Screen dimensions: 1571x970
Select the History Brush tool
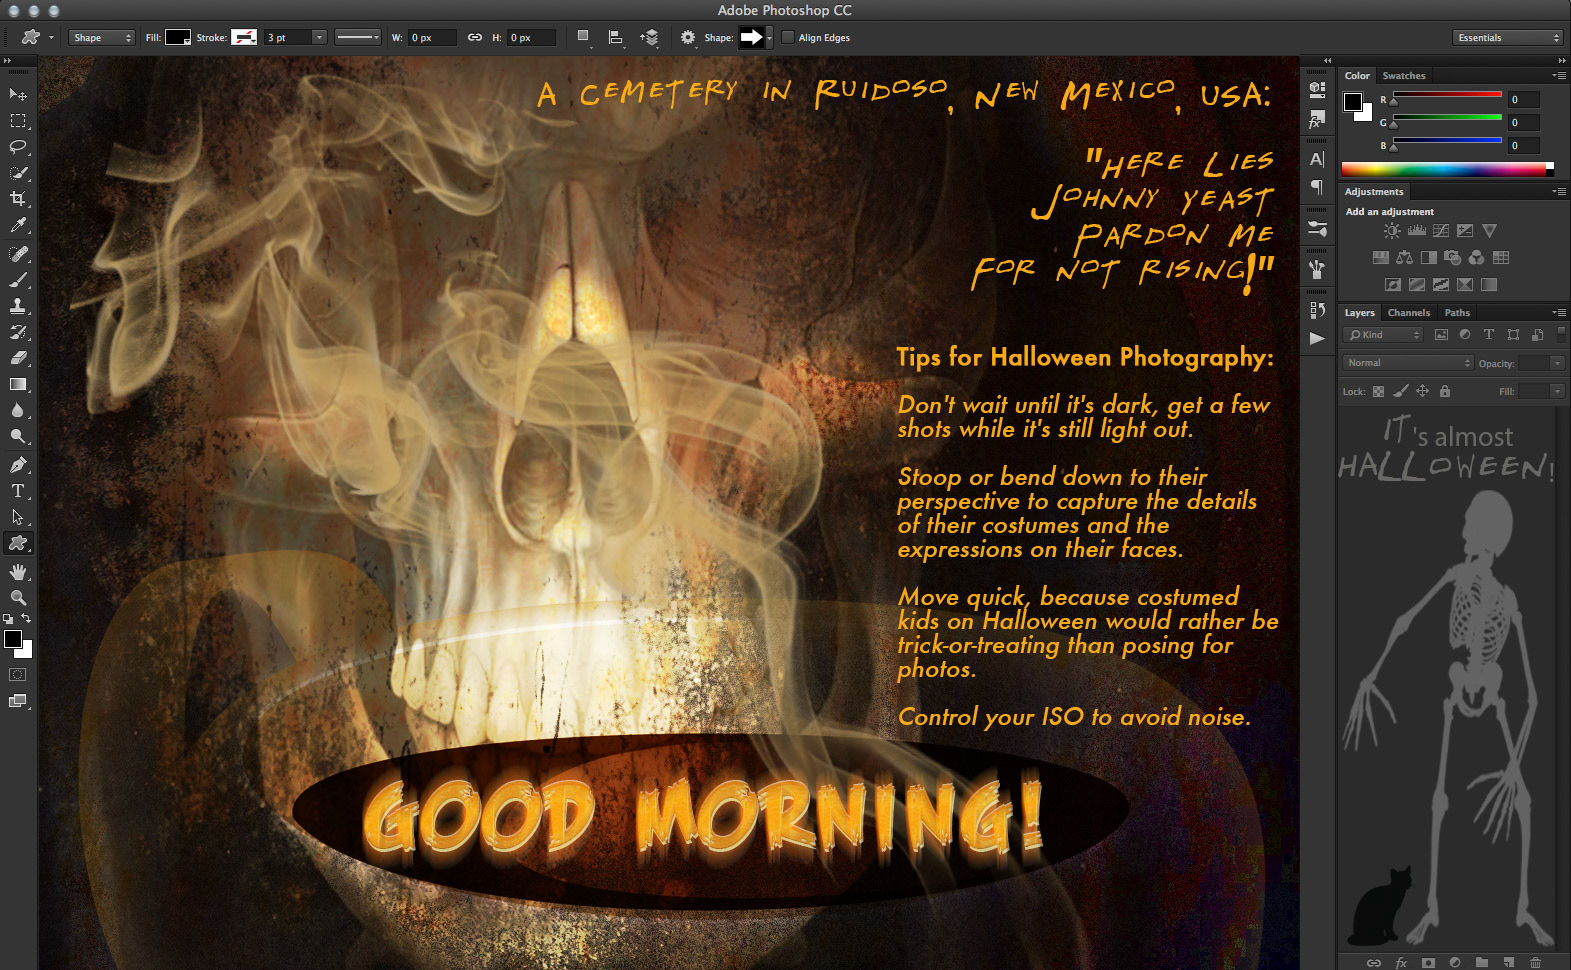click(18, 332)
